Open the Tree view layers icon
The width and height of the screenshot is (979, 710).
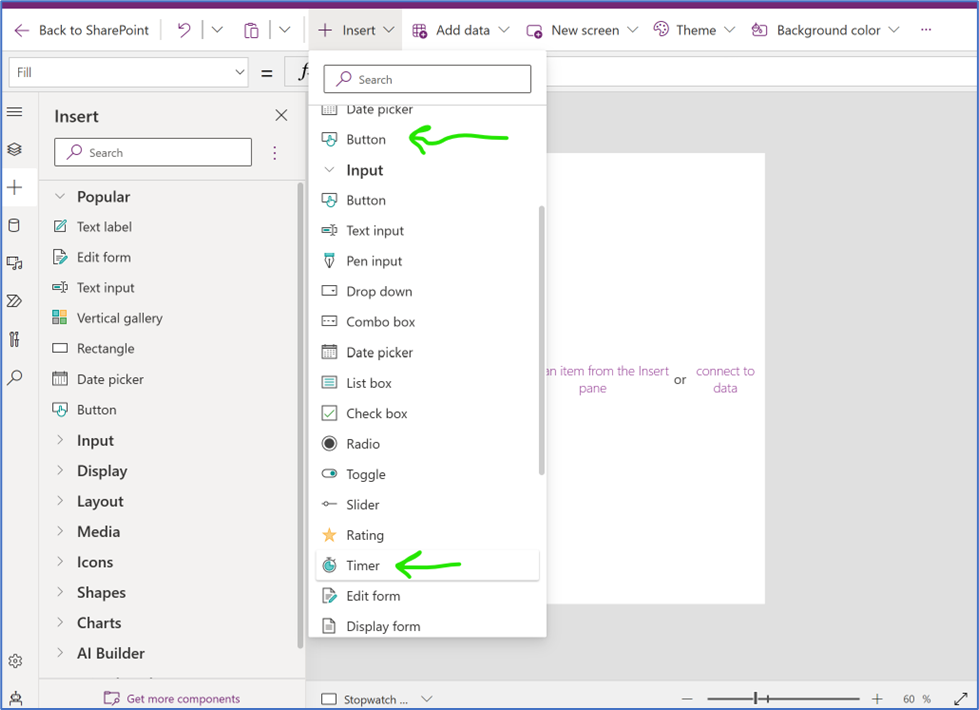point(14,149)
